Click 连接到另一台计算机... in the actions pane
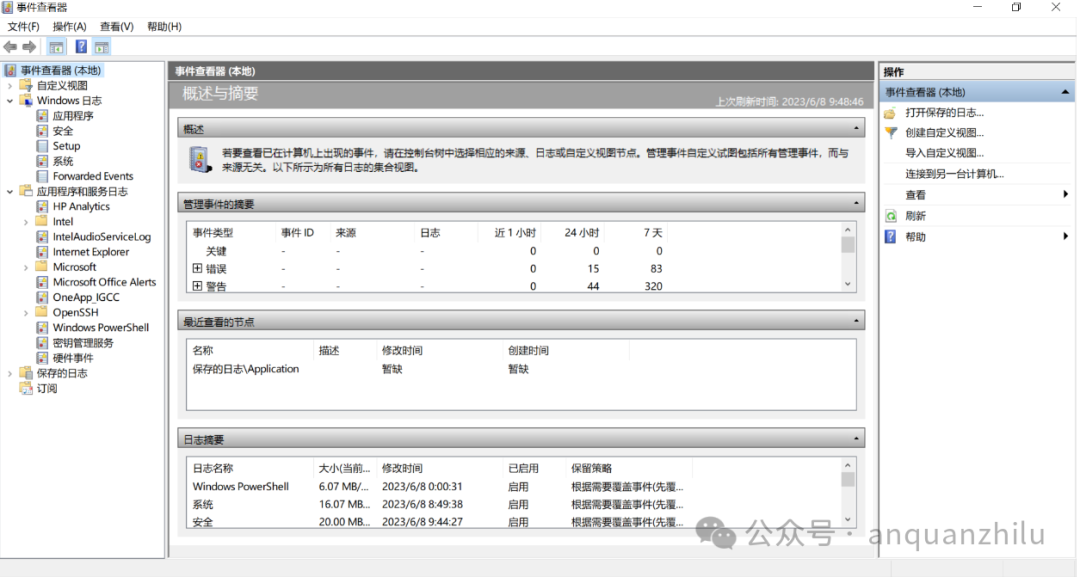The height and width of the screenshot is (577, 1080). (x=954, y=174)
